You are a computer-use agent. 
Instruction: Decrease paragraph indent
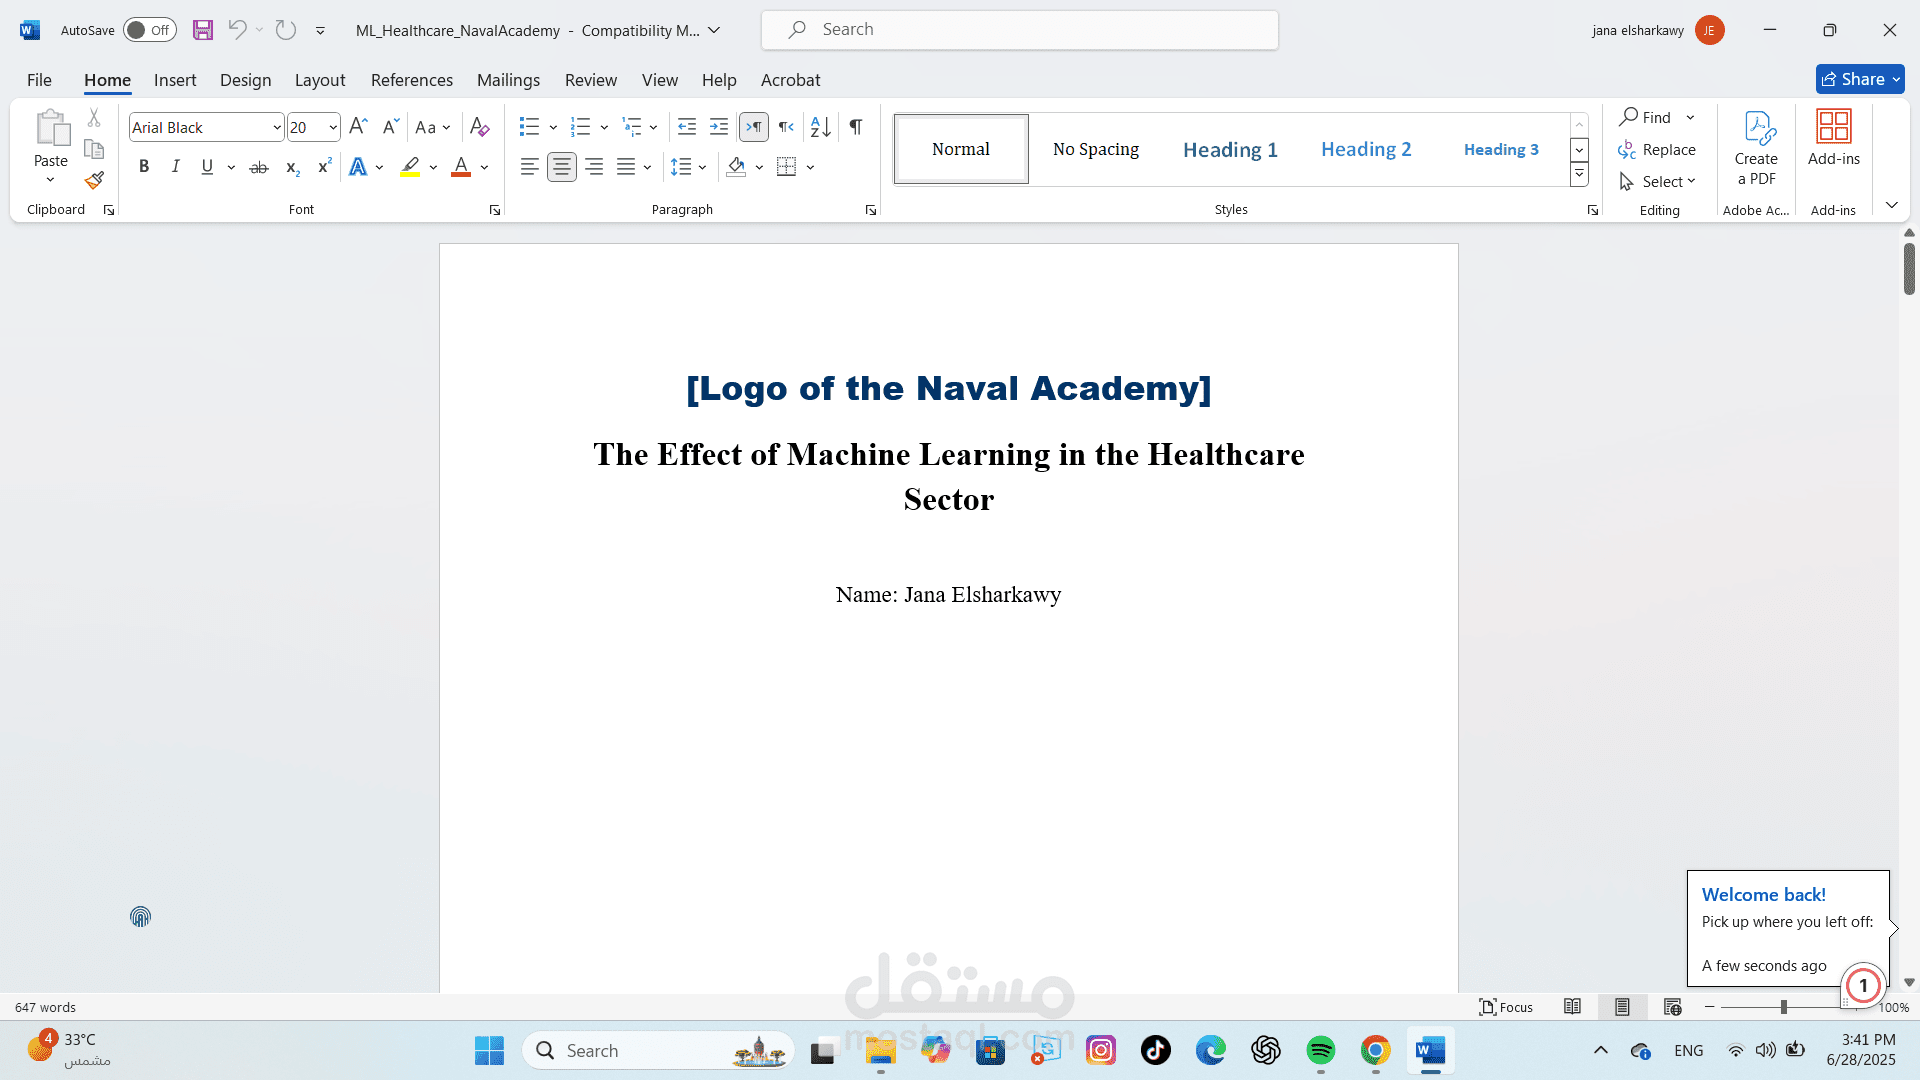[x=687, y=127]
